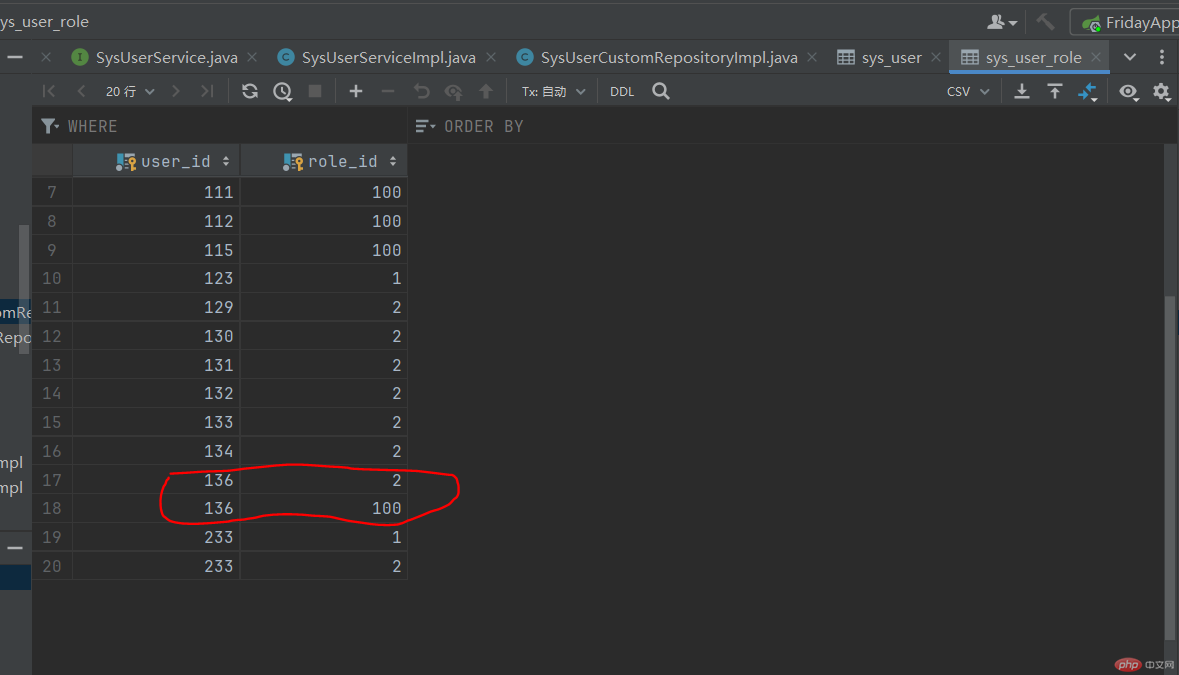Select user_id cell 134

pyautogui.click(x=156, y=451)
